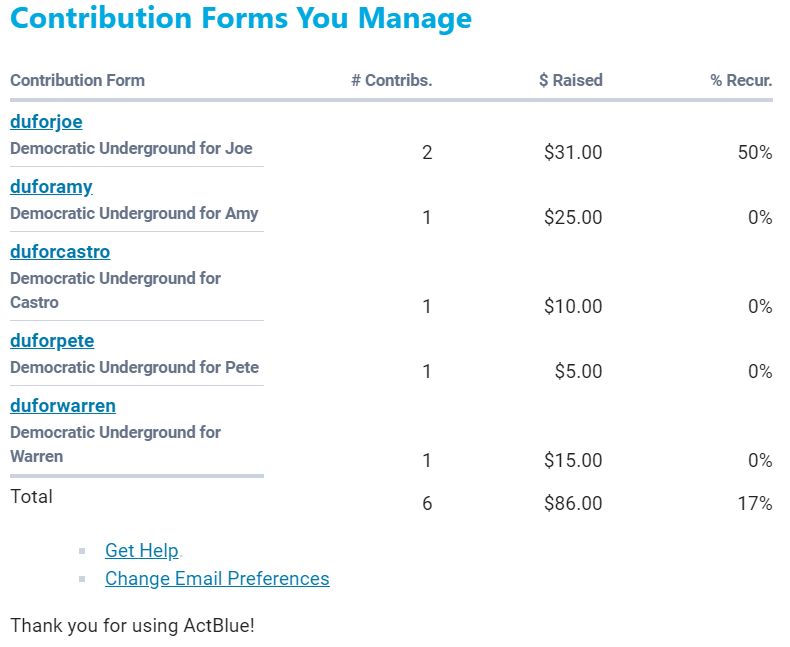The image size is (790, 647).
Task: Click the # Contribs. column header
Action: tap(391, 81)
